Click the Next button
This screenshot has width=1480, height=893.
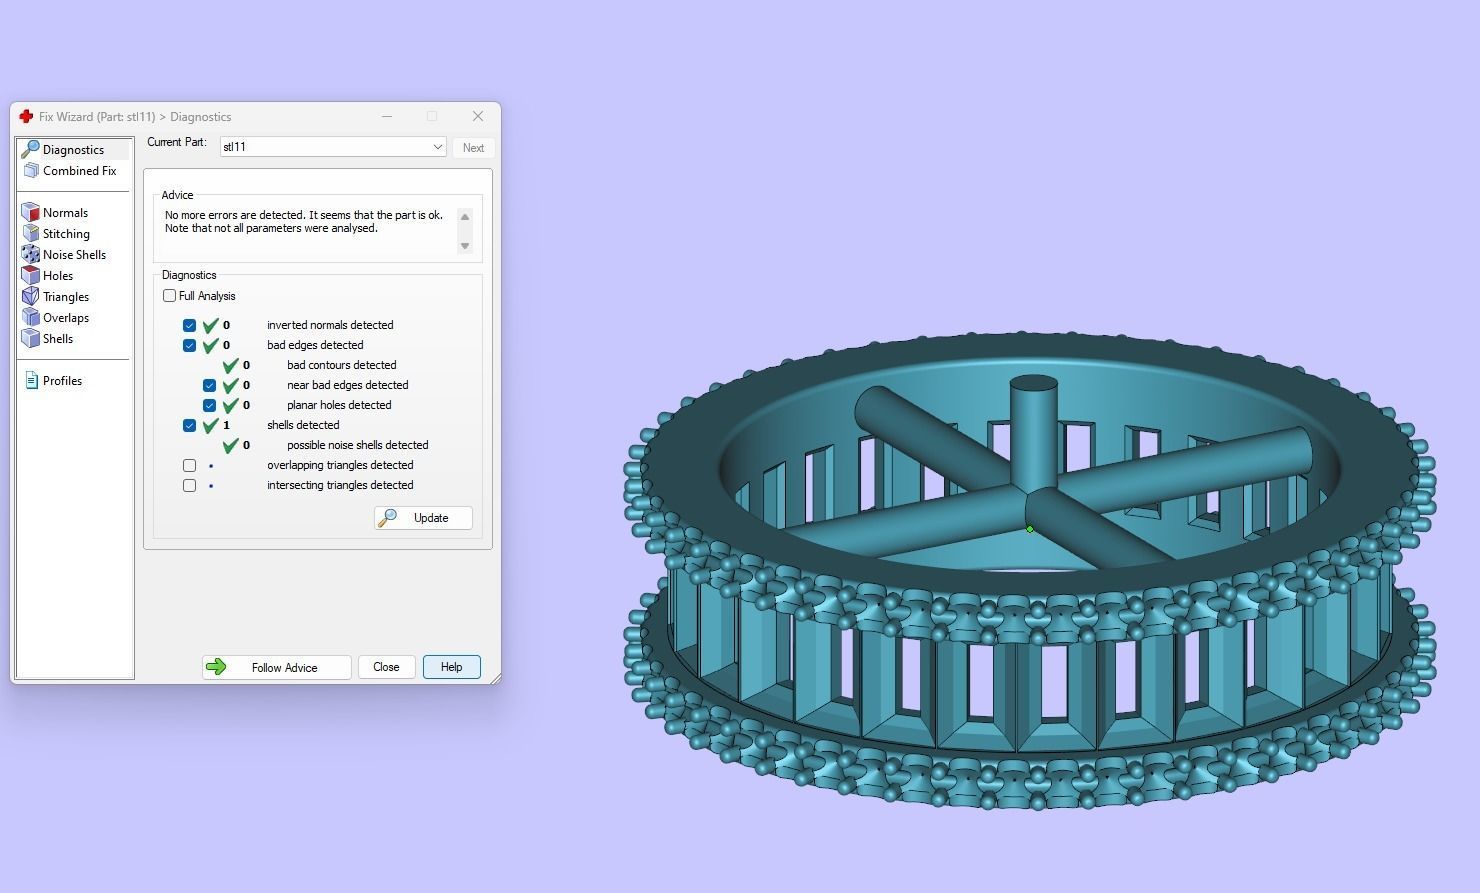tap(473, 148)
